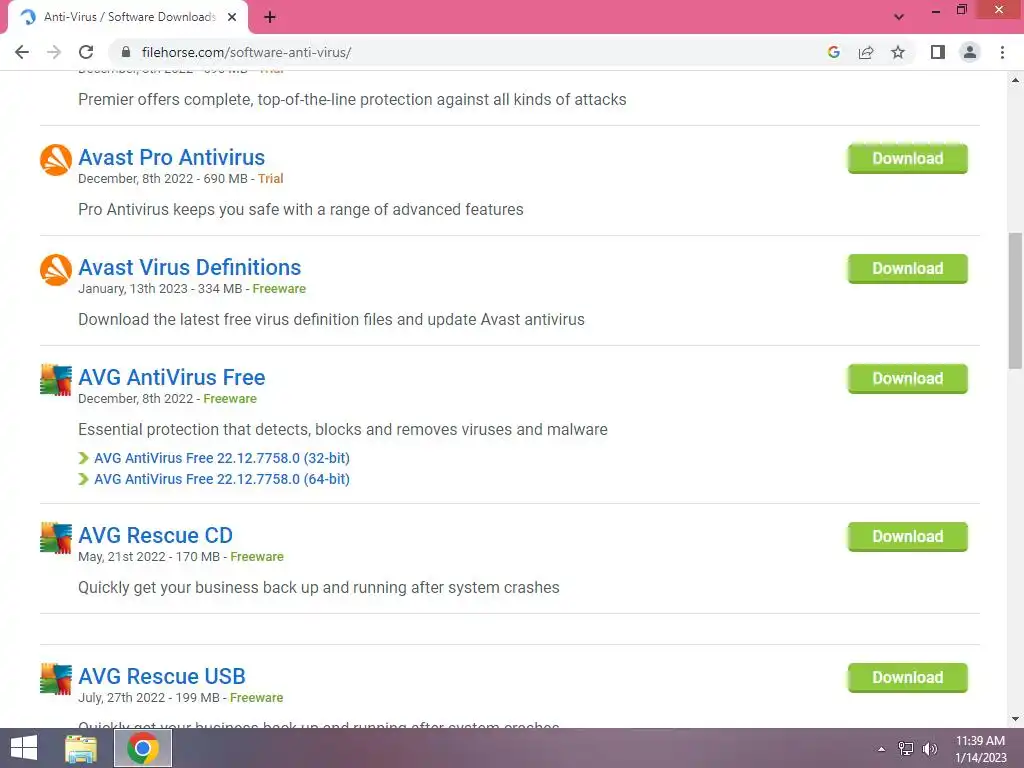Open the Avast Virus Definitions title link

click(189, 267)
